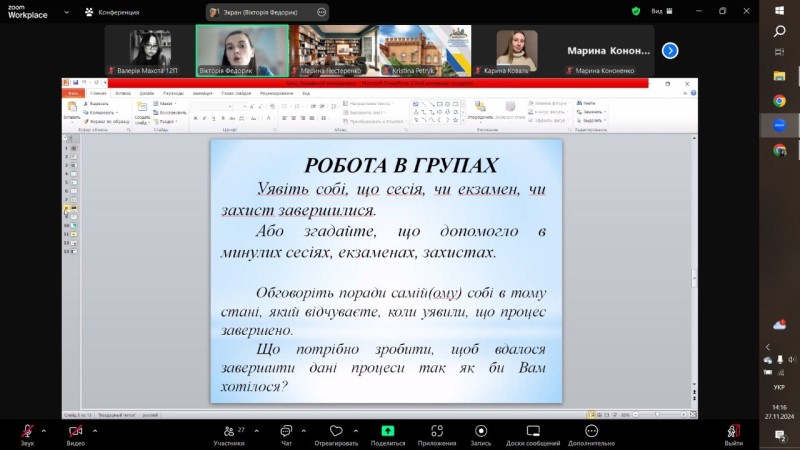The height and width of the screenshot is (450, 800).
Task: Select Вікторія Федорик's video thumbnail
Action: 242,50
